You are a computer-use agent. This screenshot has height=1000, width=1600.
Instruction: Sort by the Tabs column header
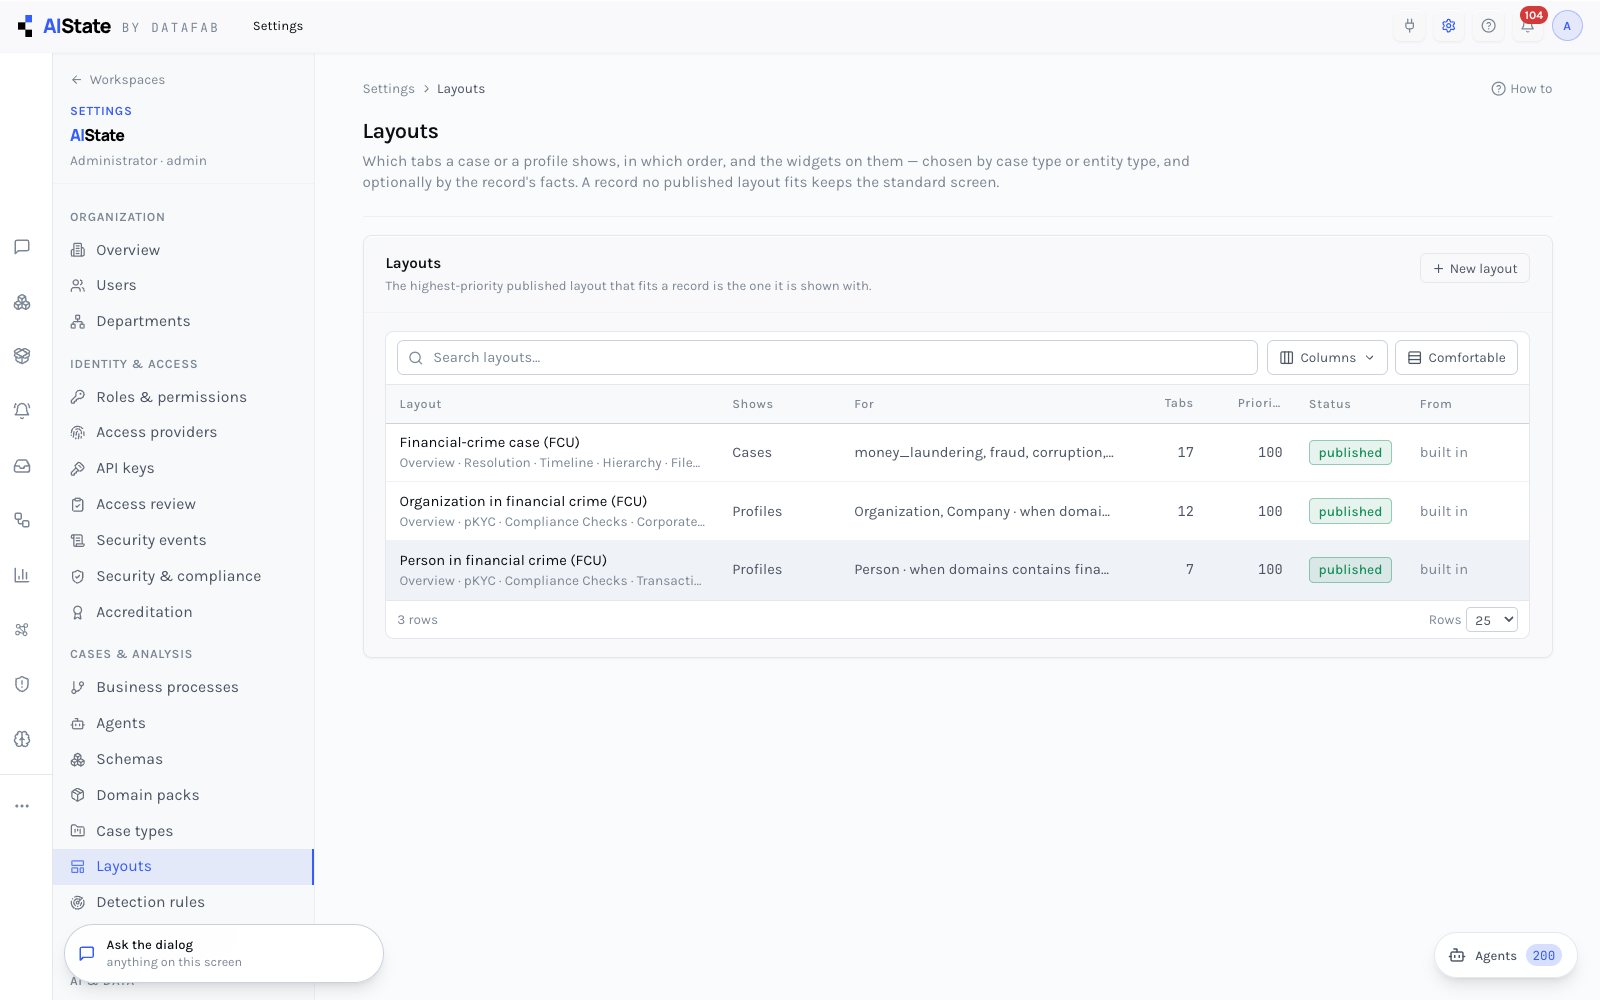[1178, 404]
